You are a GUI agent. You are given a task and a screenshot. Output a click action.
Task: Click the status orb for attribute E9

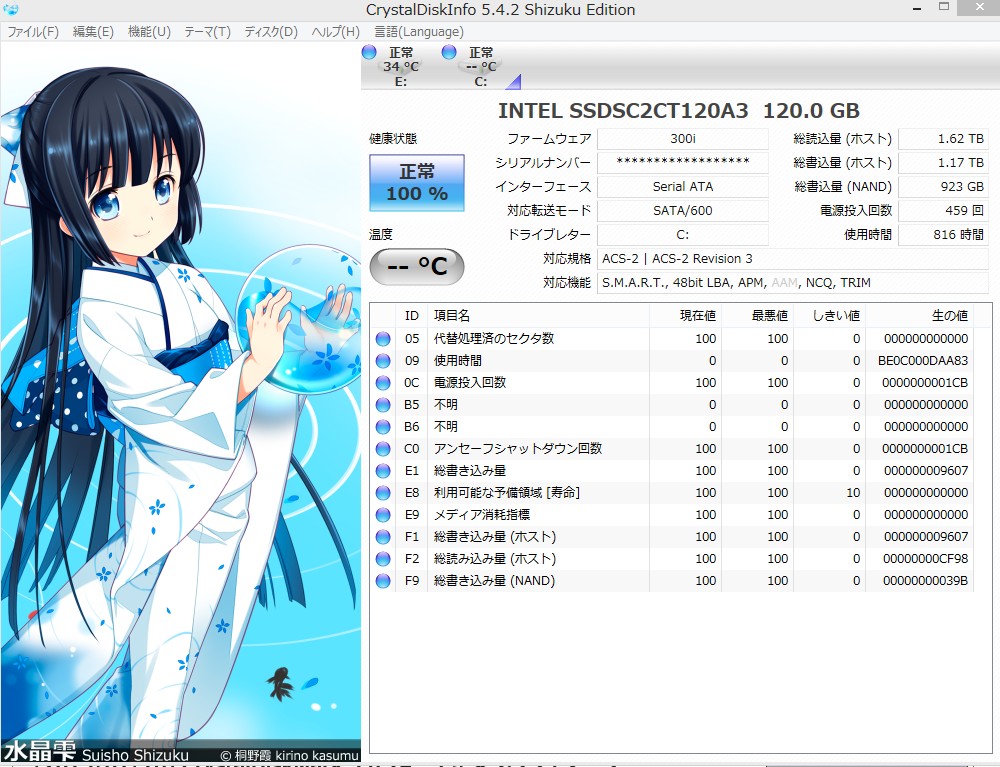coord(383,515)
